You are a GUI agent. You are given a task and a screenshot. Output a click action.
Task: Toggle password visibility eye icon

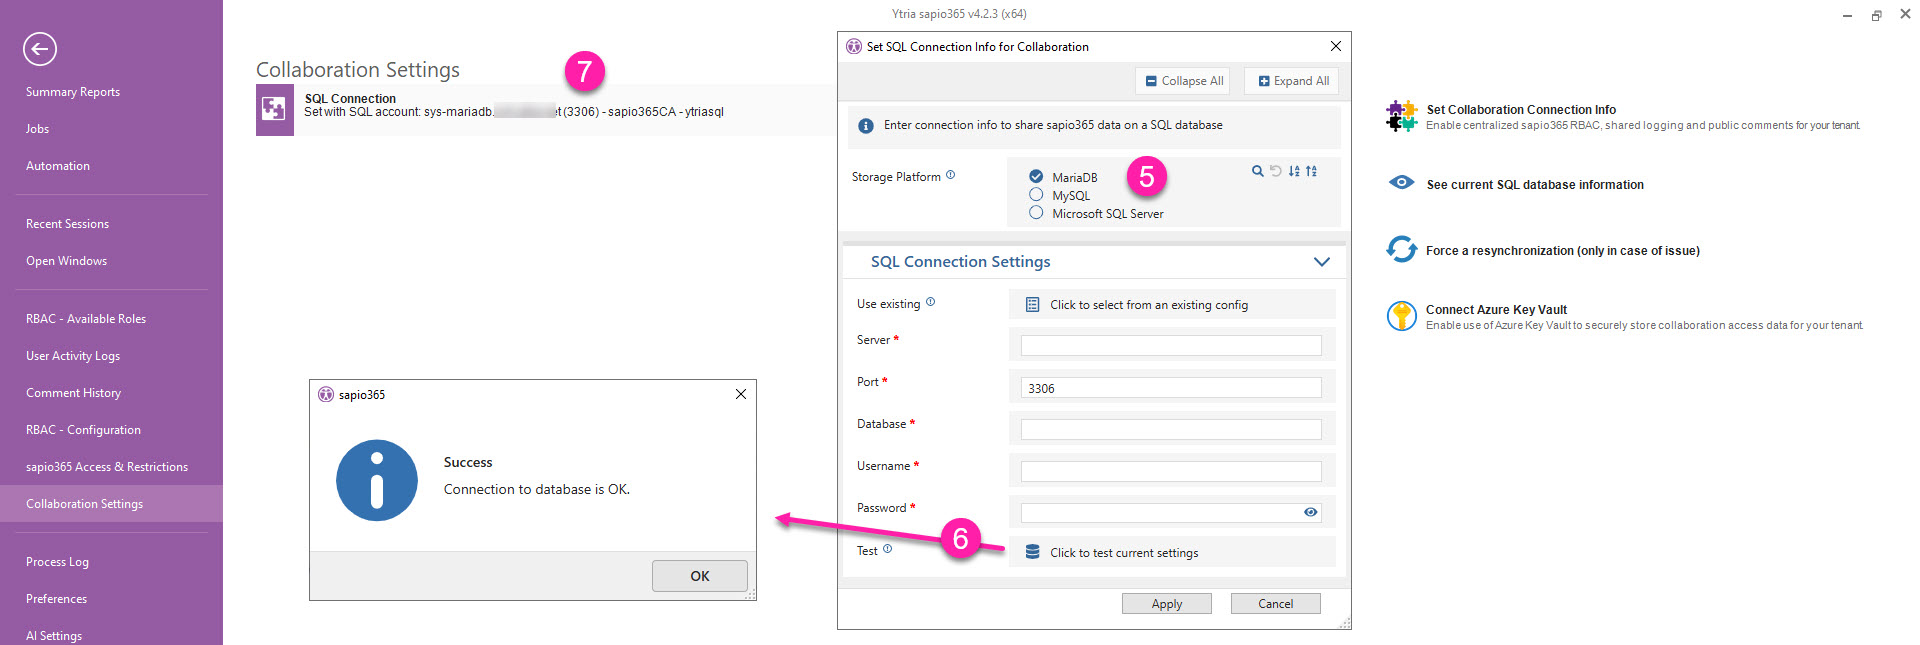(1310, 512)
